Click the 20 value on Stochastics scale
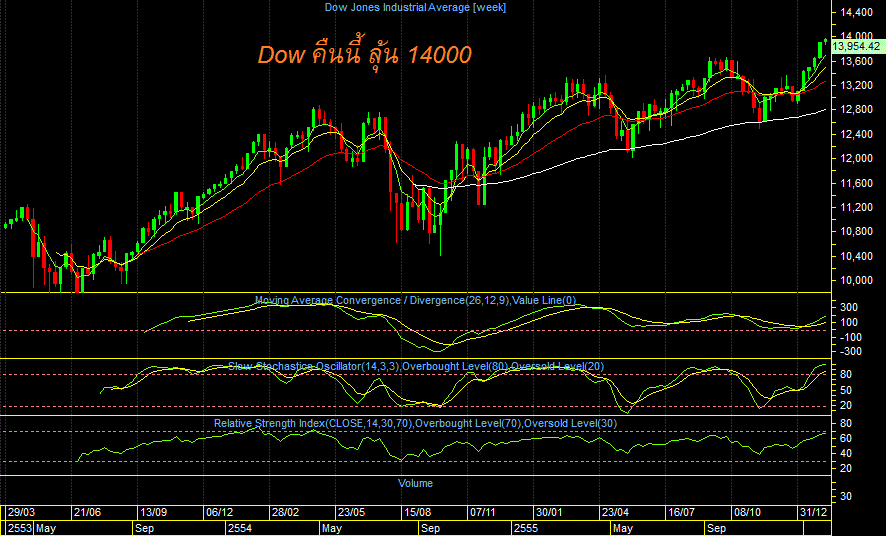 (846, 406)
